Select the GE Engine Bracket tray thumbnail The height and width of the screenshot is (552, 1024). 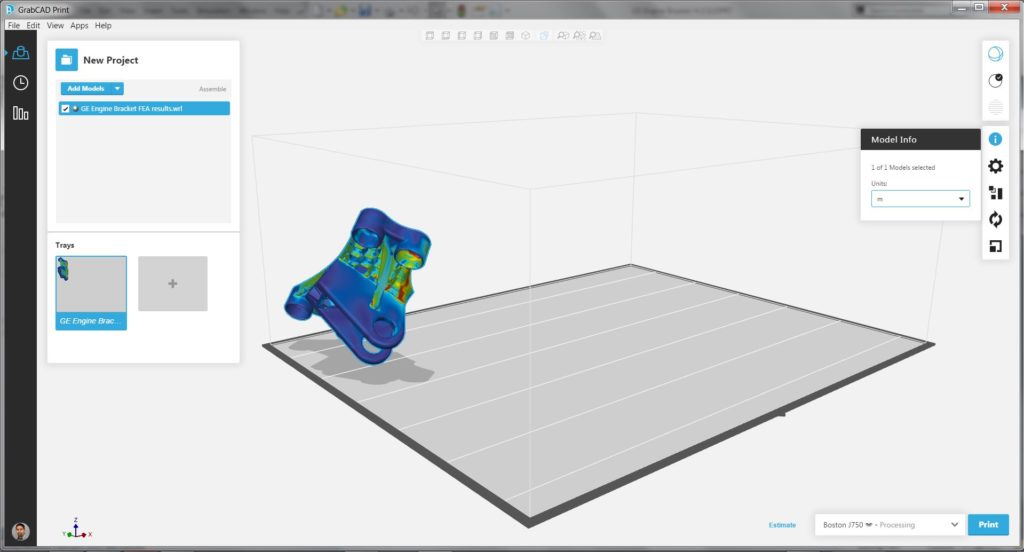point(91,293)
